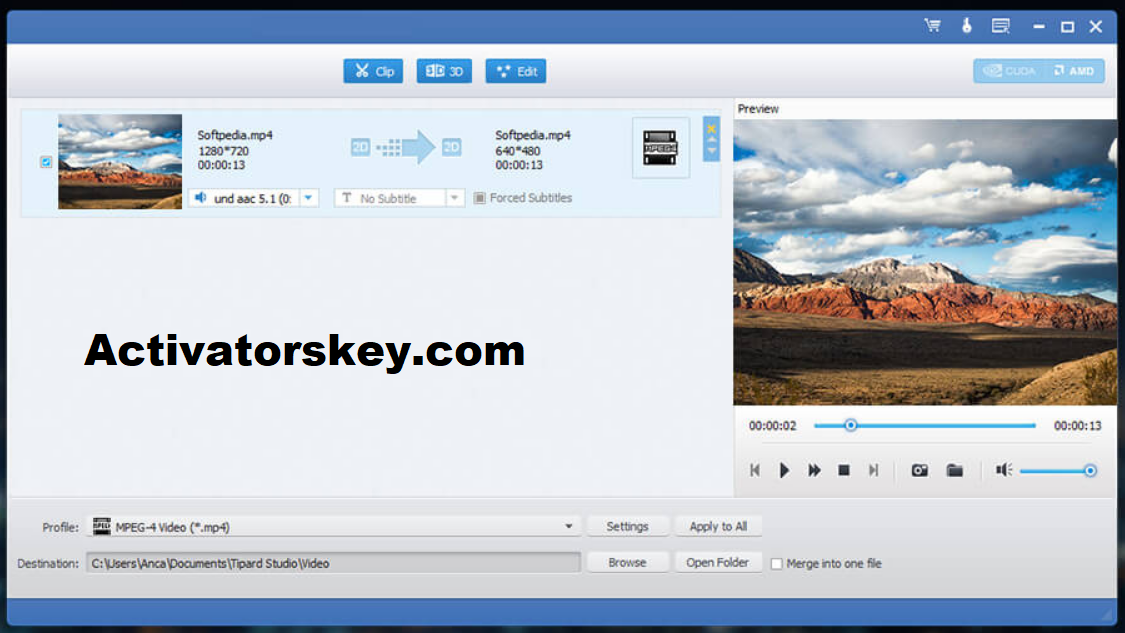The width and height of the screenshot is (1125, 633).
Task: Click the elapsed time 00:00:02
Action: click(x=773, y=426)
